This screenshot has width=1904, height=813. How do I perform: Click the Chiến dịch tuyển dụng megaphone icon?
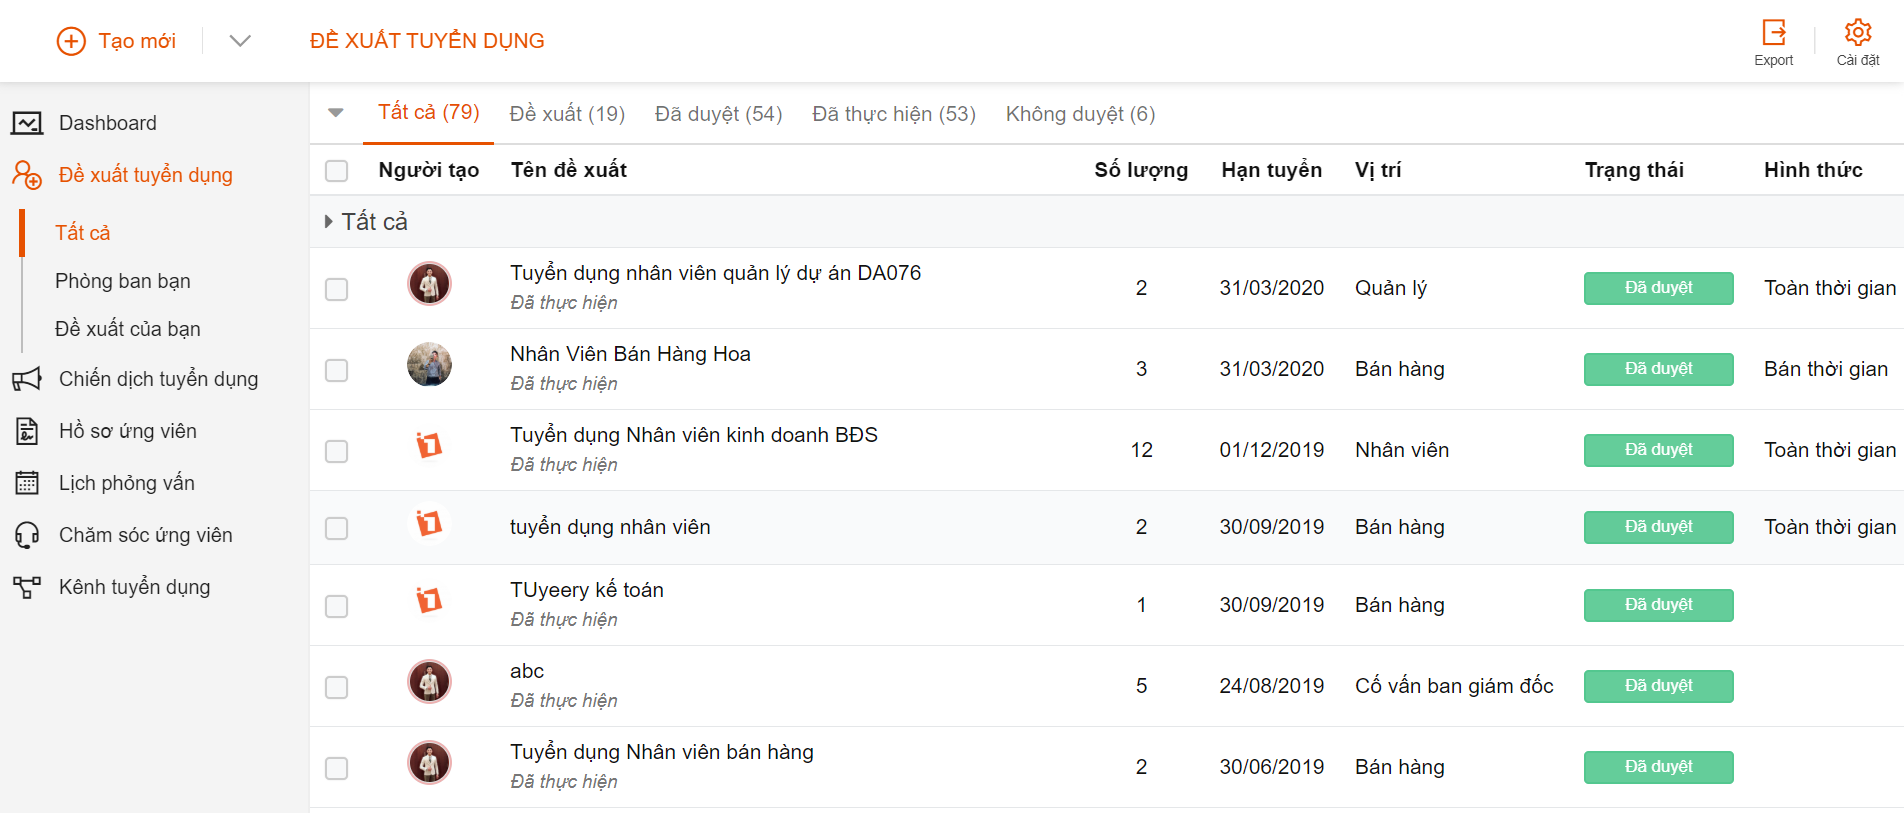coord(27,379)
